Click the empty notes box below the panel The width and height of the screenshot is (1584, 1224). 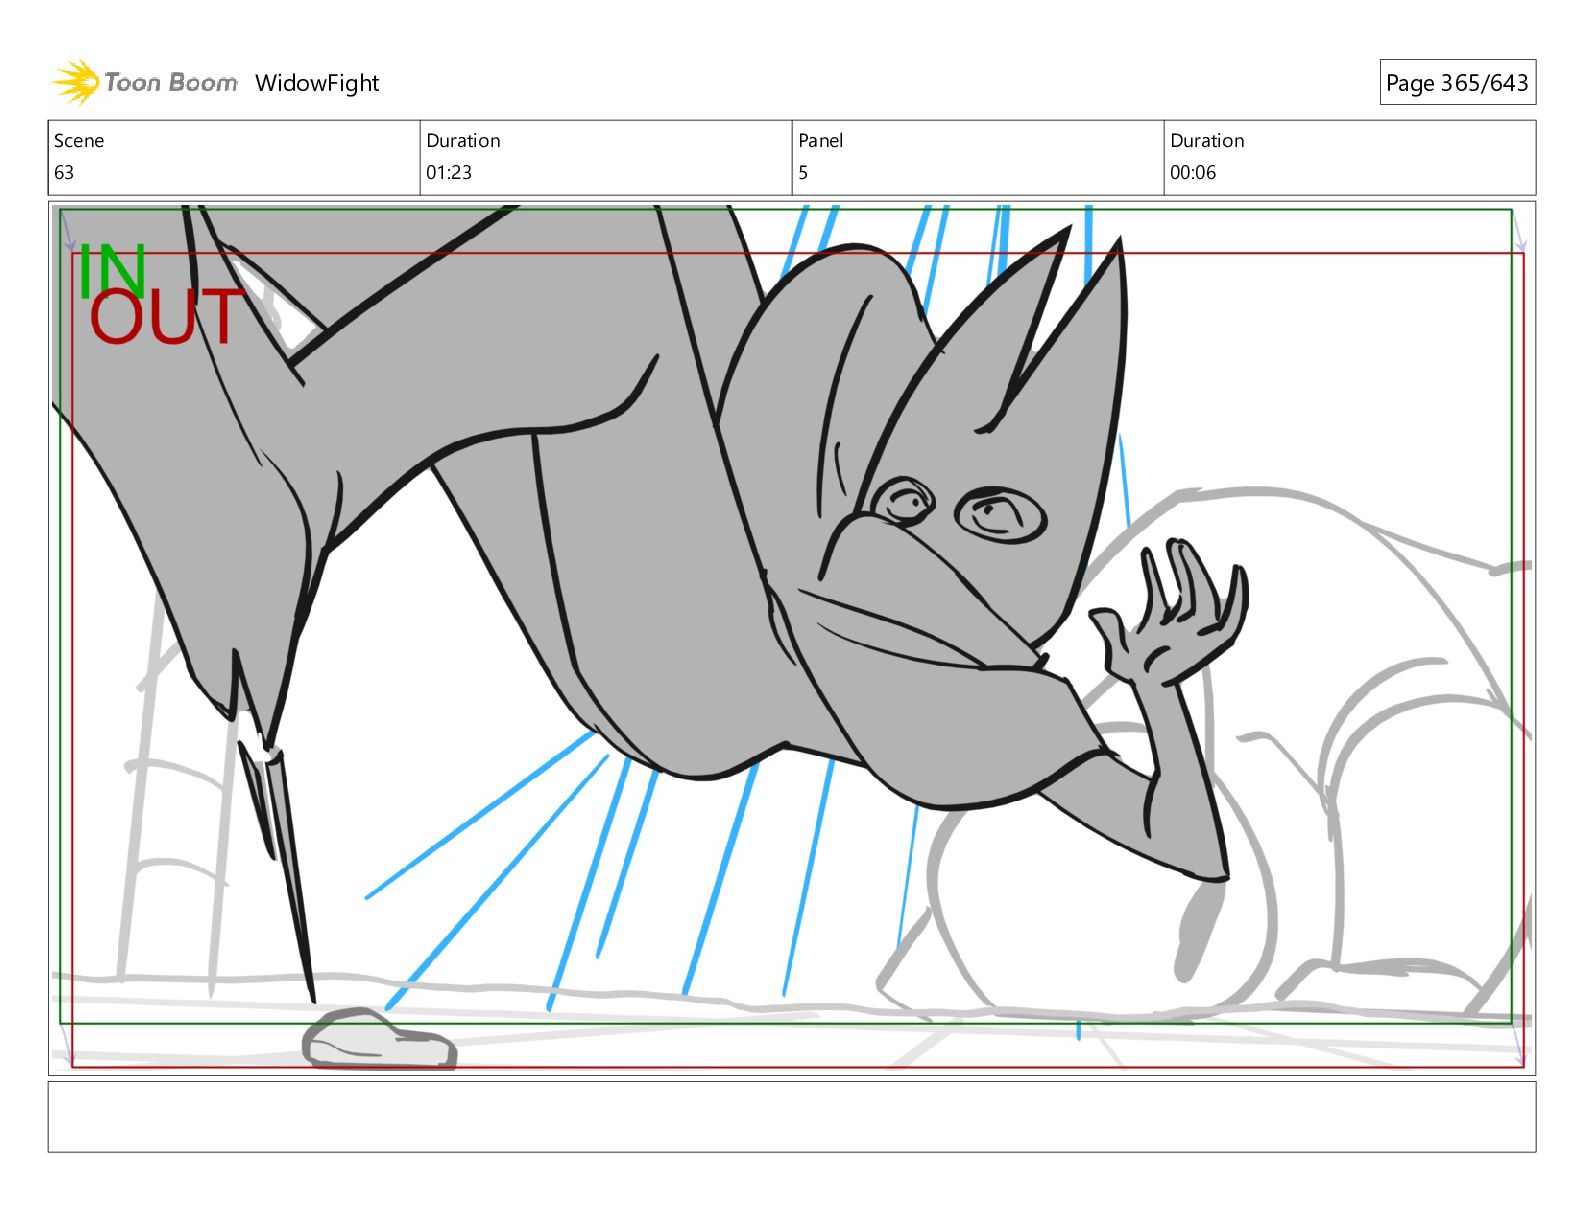pos(791,1116)
